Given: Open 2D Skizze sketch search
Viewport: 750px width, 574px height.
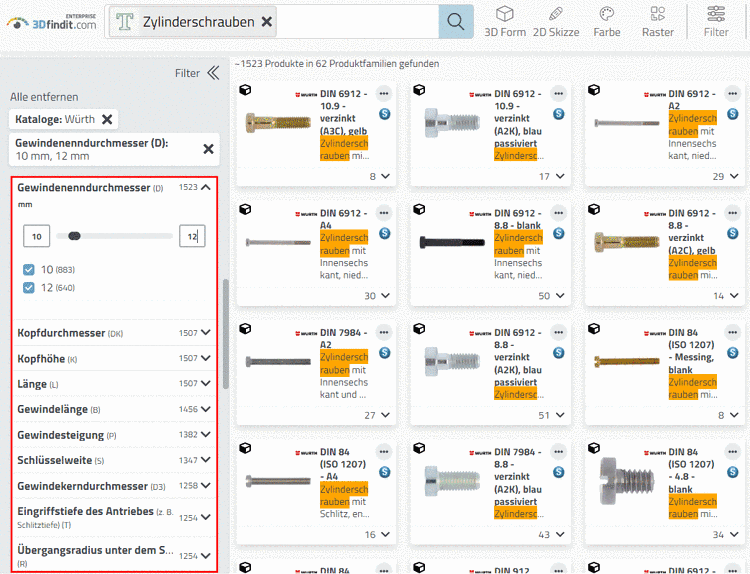Looking at the screenshot, I should 556,22.
